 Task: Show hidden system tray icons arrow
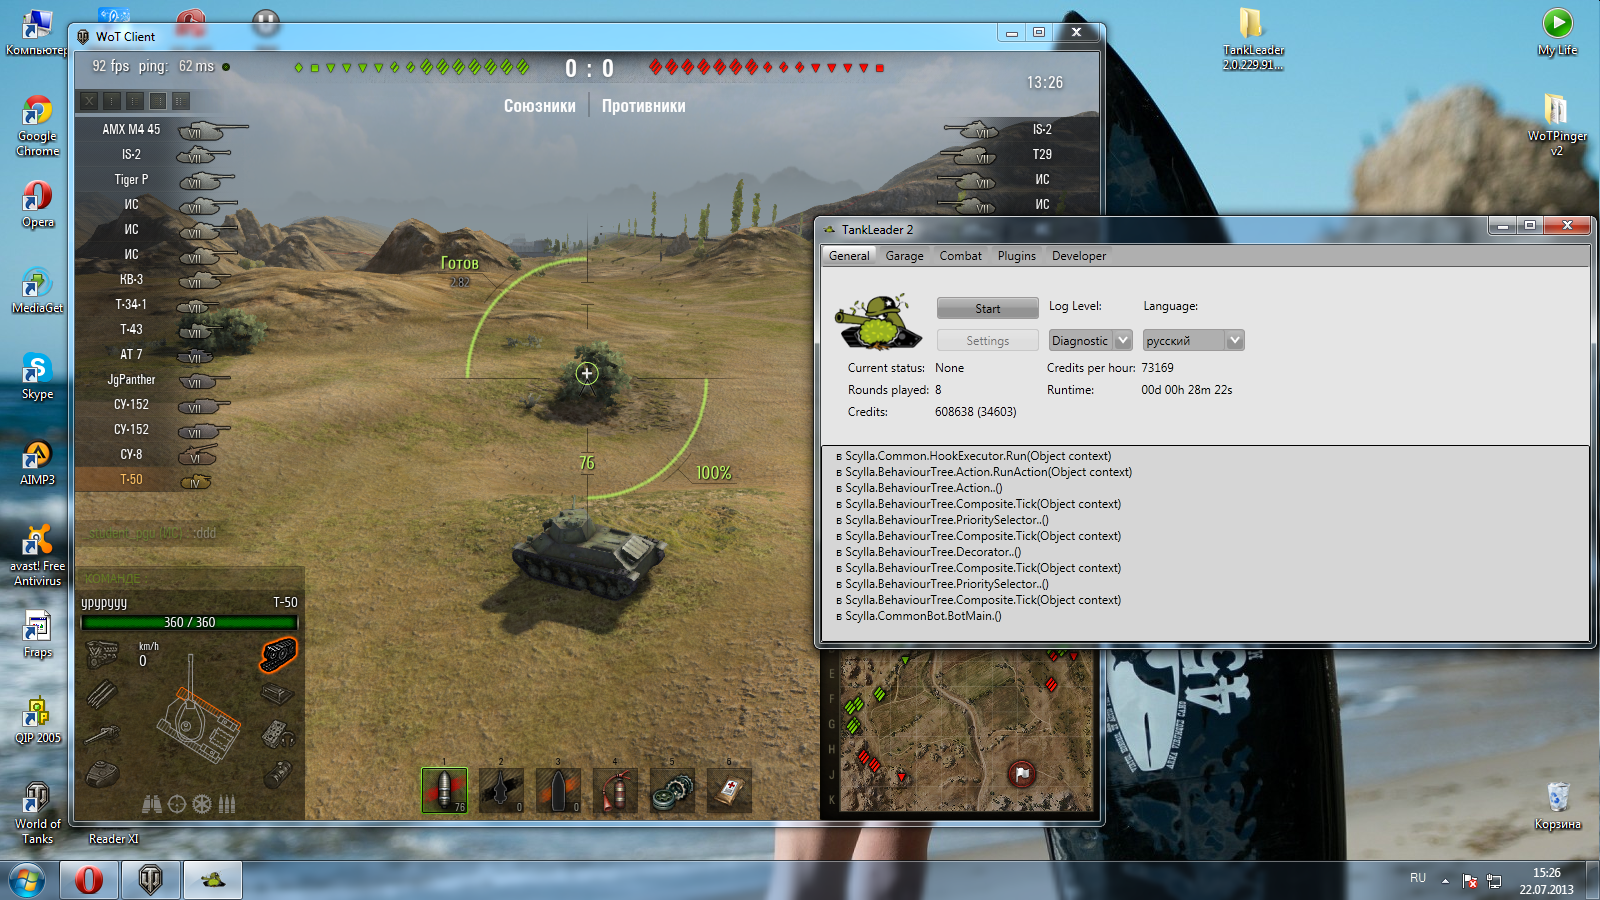click(x=1445, y=881)
